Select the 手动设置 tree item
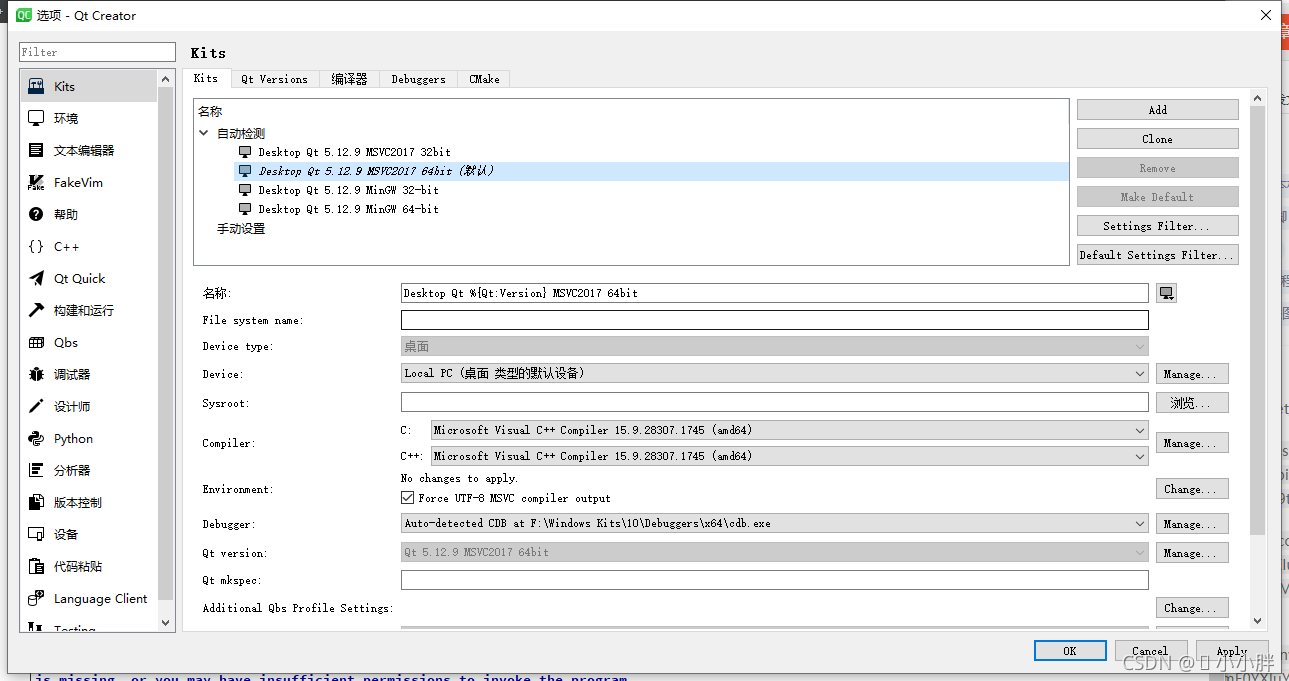 pos(241,229)
